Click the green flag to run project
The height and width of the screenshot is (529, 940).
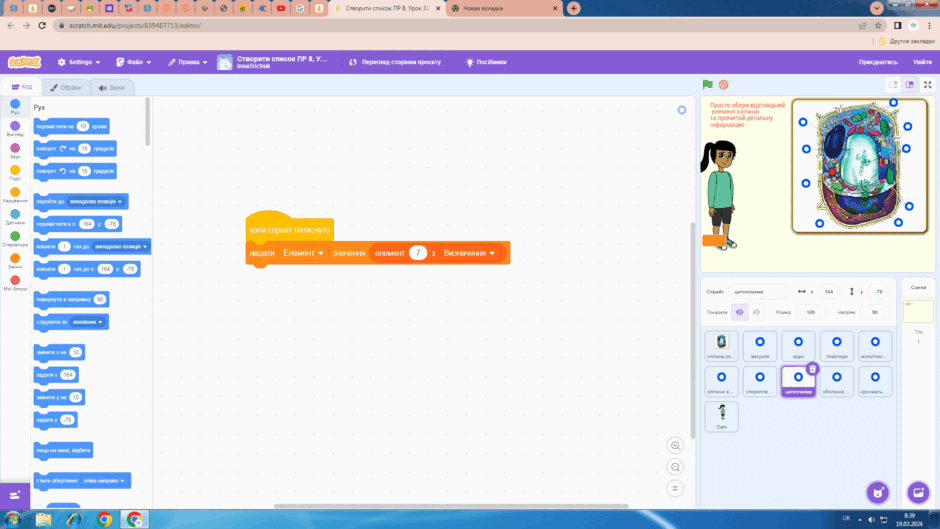tap(707, 85)
